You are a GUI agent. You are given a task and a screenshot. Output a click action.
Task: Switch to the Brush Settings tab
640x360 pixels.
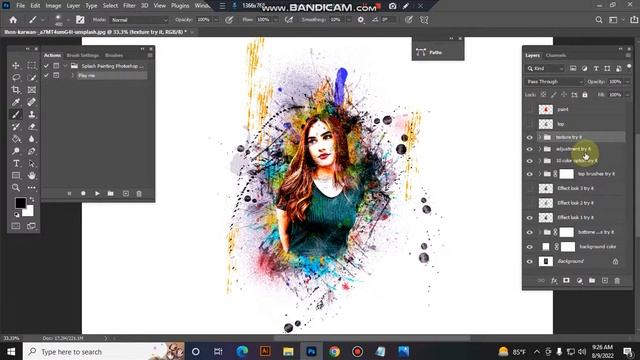pos(83,56)
